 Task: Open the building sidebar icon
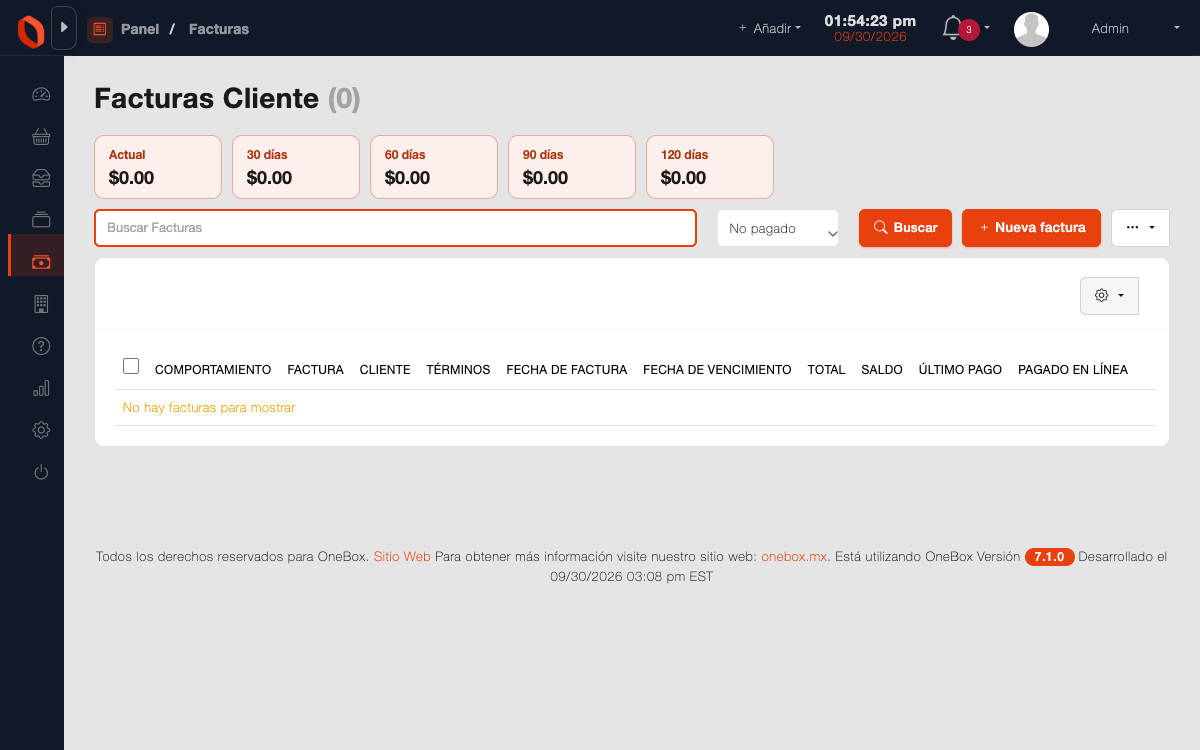pyautogui.click(x=41, y=304)
